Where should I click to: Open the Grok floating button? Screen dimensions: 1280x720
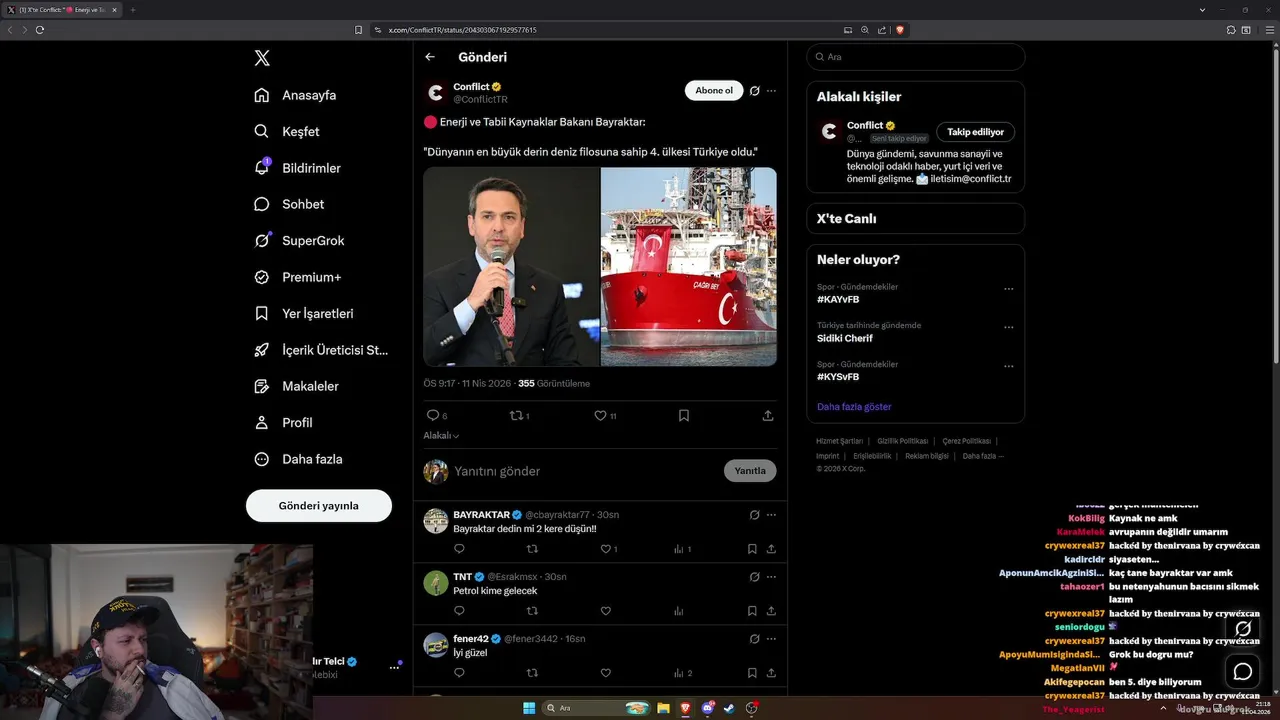1243,629
